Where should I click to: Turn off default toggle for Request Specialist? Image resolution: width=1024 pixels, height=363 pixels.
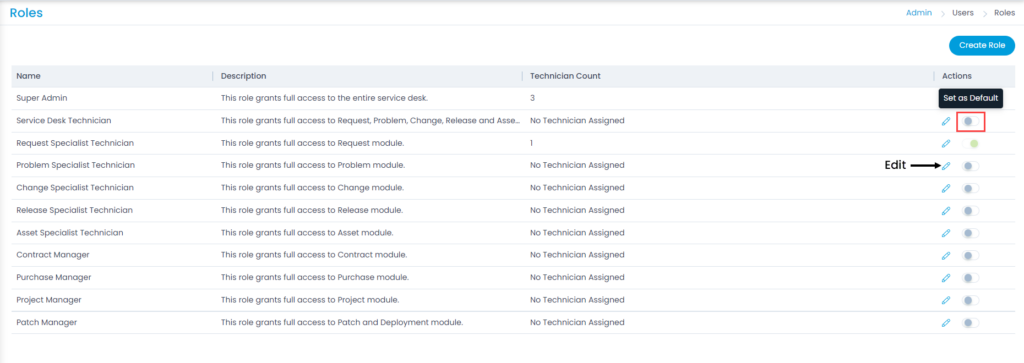970,144
